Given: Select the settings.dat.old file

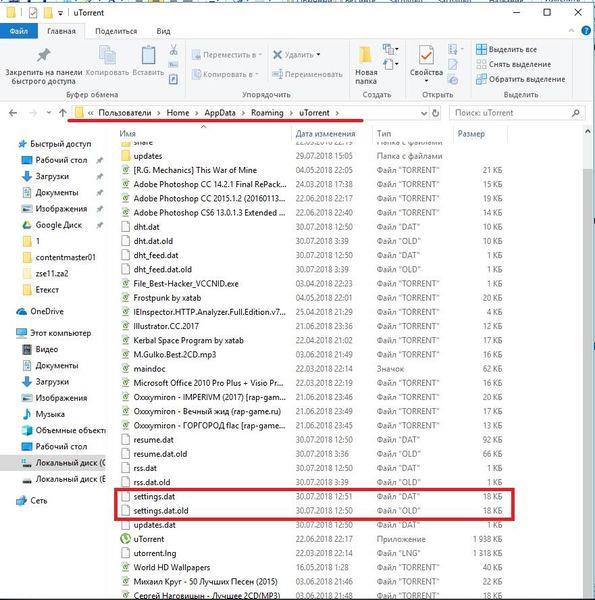Looking at the screenshot, I should pos(314,510).
